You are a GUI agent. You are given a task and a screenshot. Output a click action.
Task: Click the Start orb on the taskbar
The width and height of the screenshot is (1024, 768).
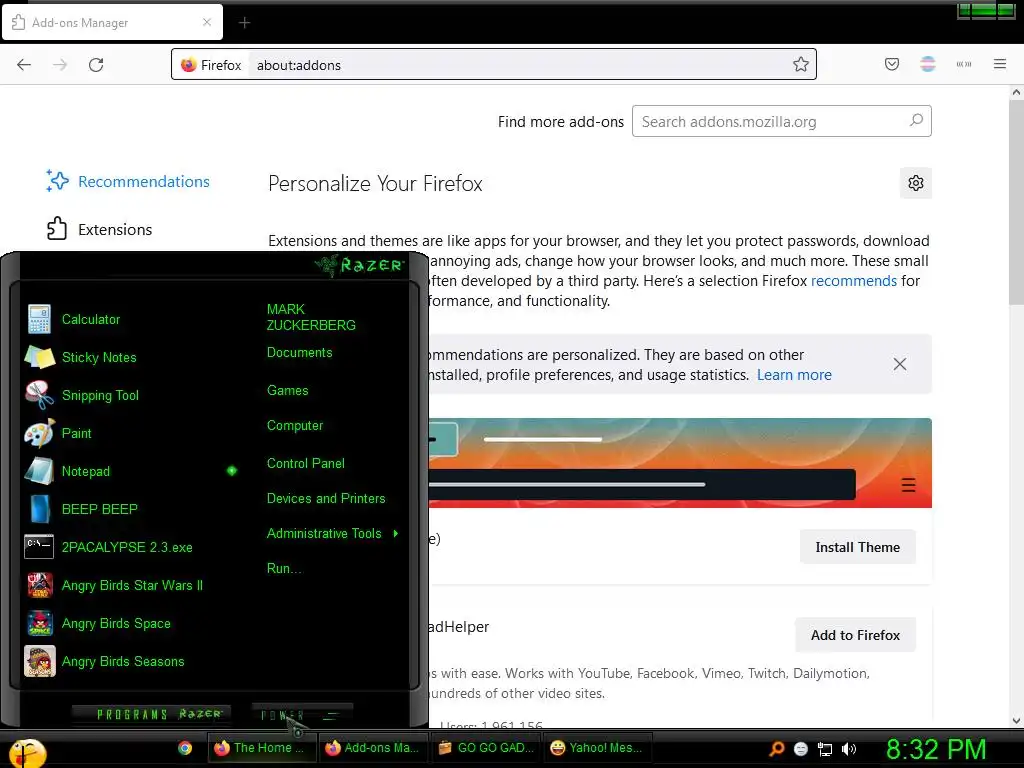(x=26, y=751)
